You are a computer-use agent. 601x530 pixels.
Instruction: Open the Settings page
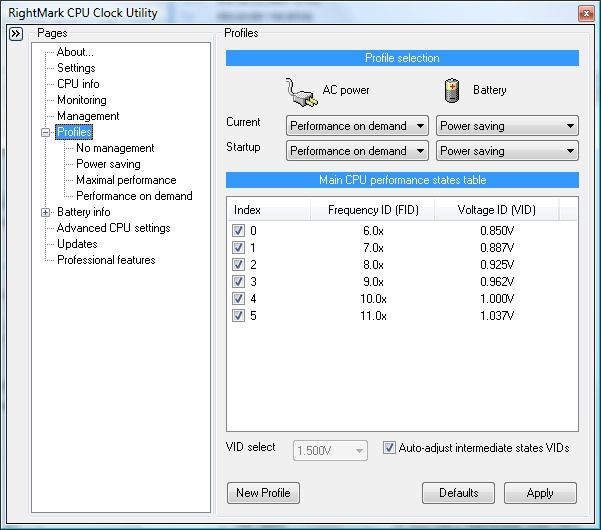point(76,68)
